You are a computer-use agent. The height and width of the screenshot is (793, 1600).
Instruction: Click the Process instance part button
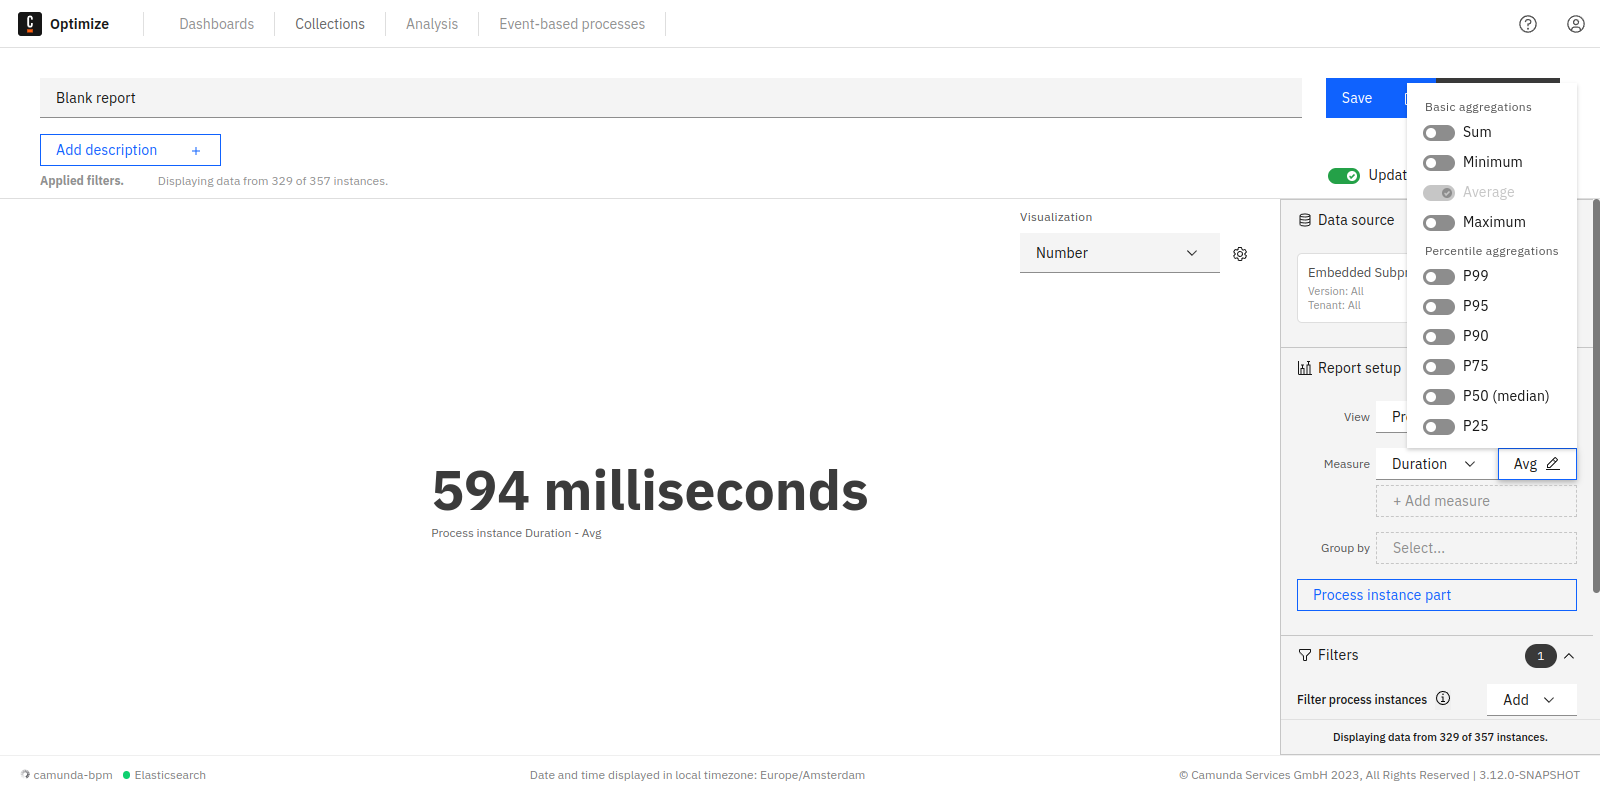[x=1436, y=595]
